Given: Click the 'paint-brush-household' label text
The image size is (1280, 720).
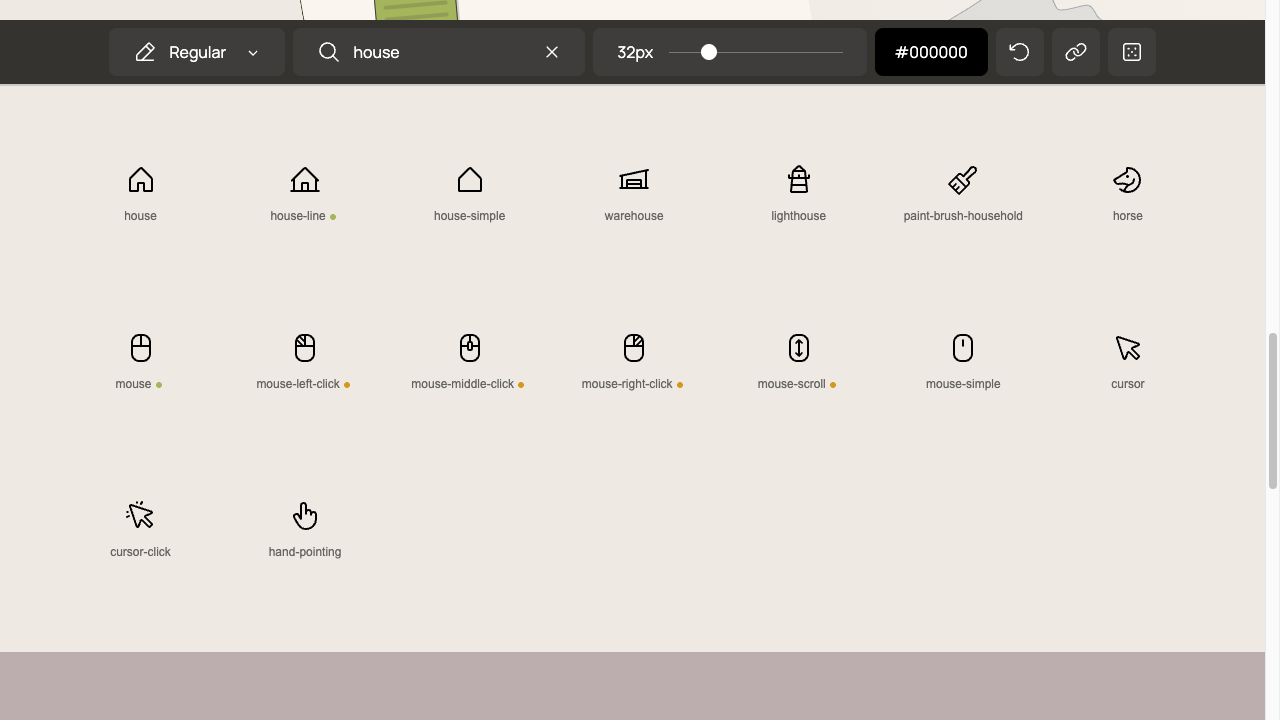Looking at the screenshot, I should (x=963, y=216).
